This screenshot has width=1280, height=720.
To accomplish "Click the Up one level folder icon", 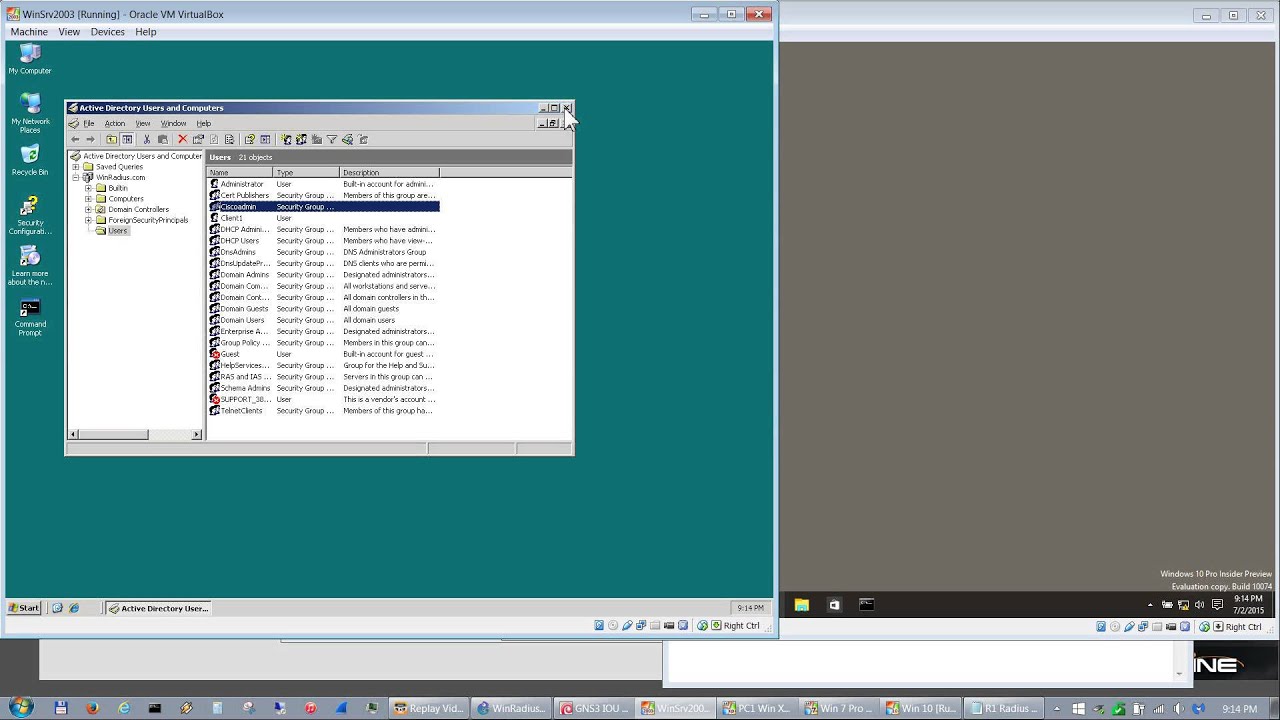I will pyautogui.click(x=111, y=139).
